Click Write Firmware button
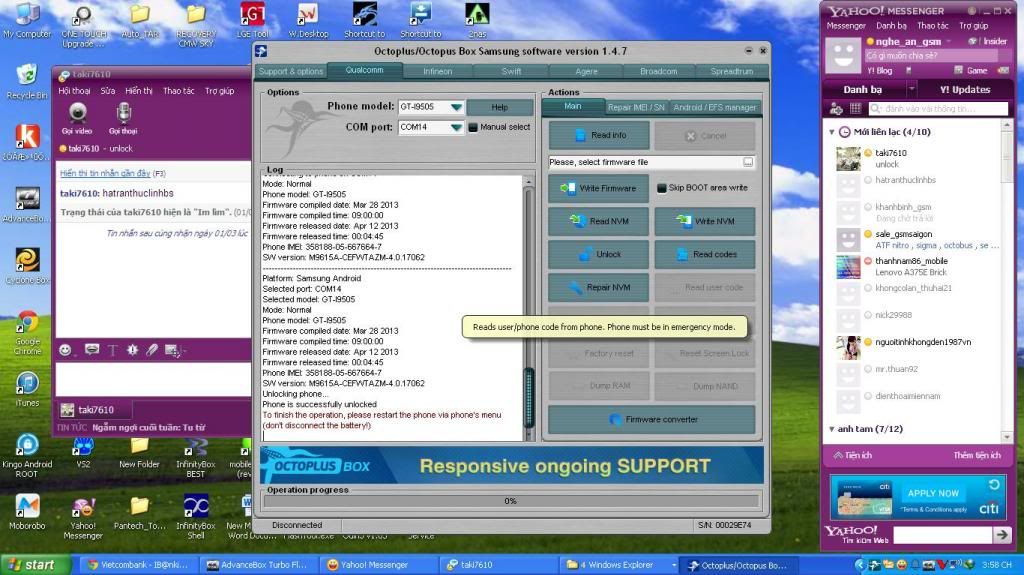Image resolution: width=1024 pixels, height=575 pixels. 599,188
